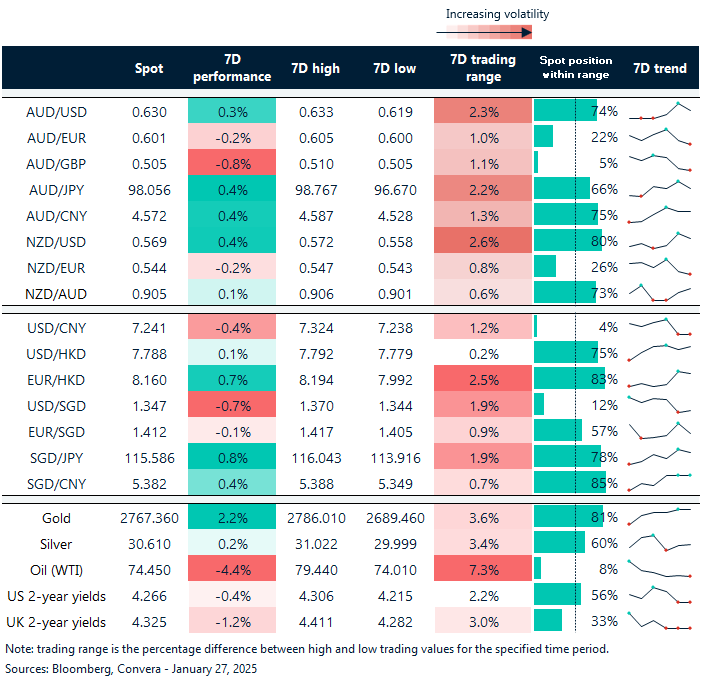Click the Oil (WTI) -4.4% performance cell
The width and height of the screenshot is (704, 677).
coord(230,569)
